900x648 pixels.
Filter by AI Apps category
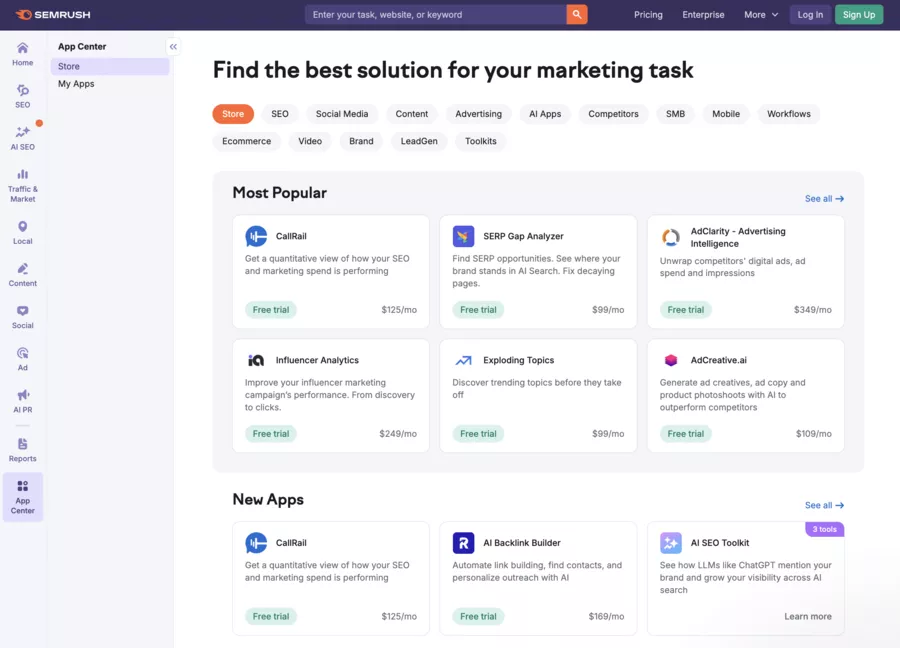pyautogui.click(x=545, y=114)
